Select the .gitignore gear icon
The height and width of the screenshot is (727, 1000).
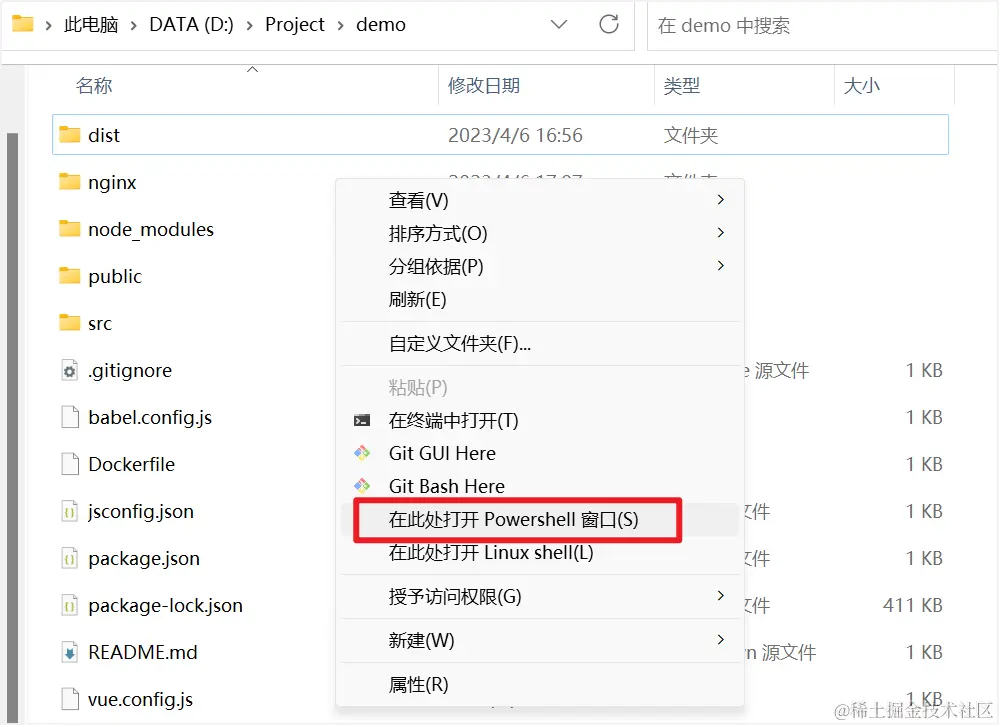(x=68, y=370)
